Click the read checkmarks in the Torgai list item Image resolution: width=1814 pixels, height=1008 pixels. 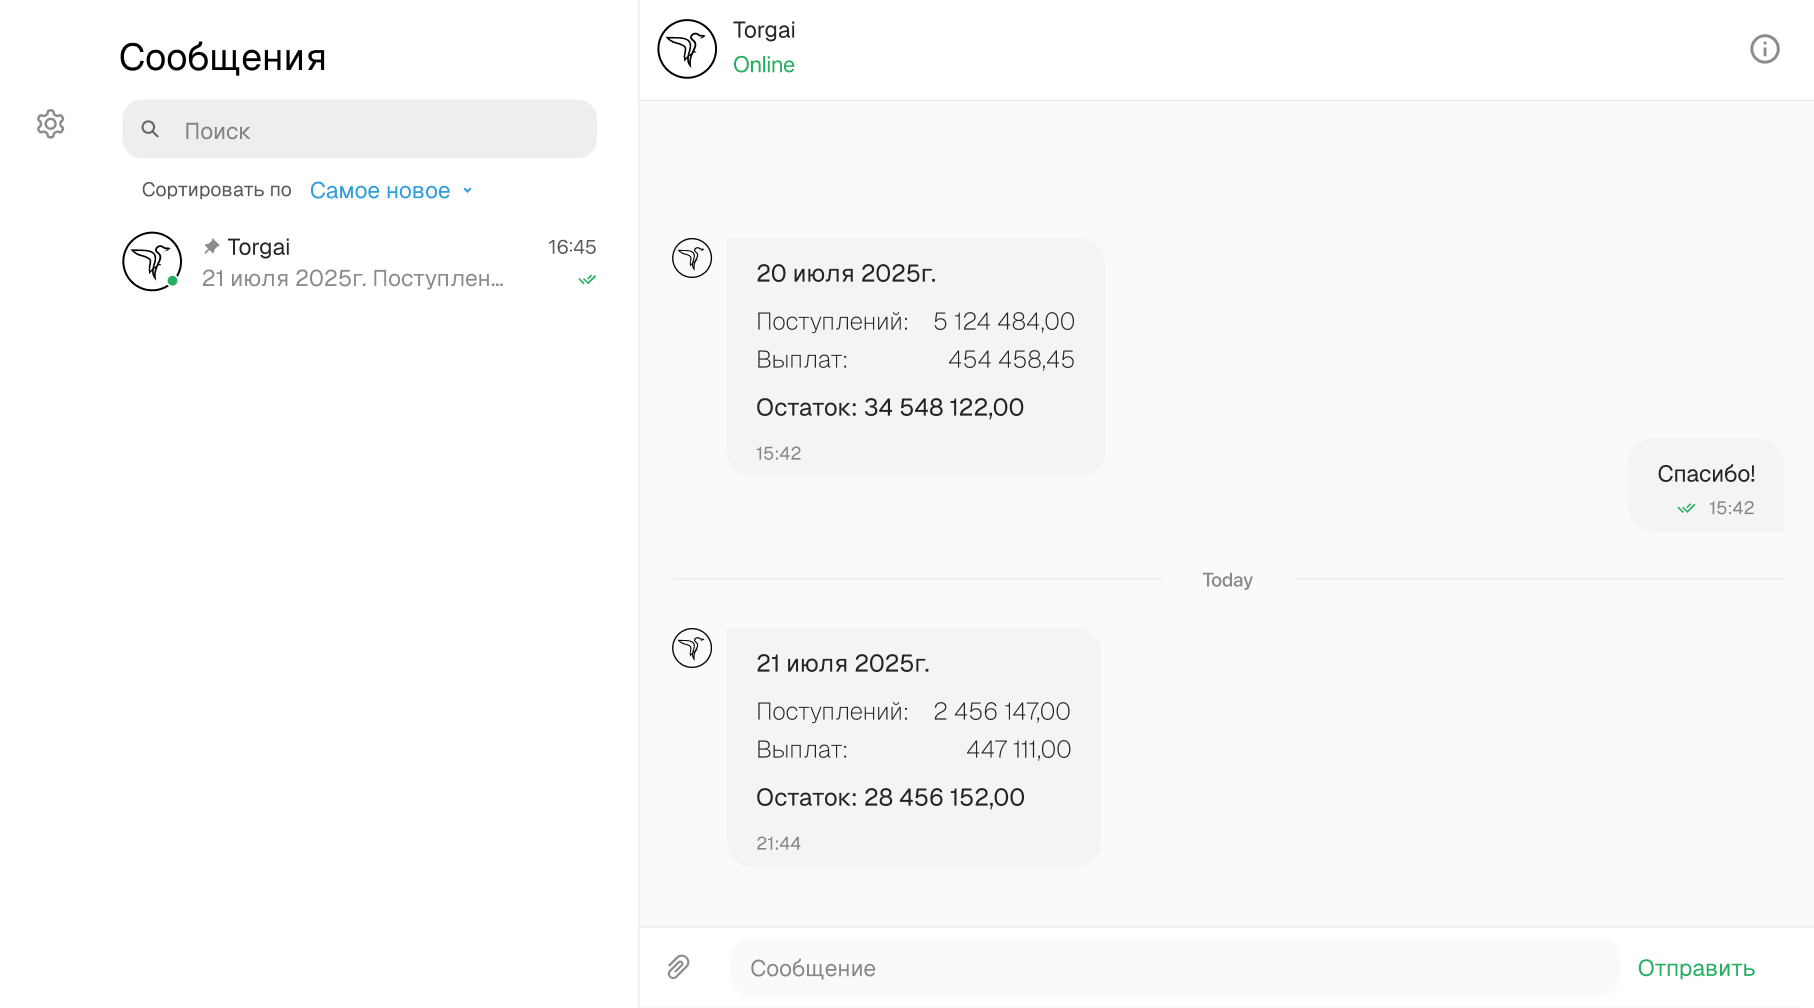(x=587, y=280)
